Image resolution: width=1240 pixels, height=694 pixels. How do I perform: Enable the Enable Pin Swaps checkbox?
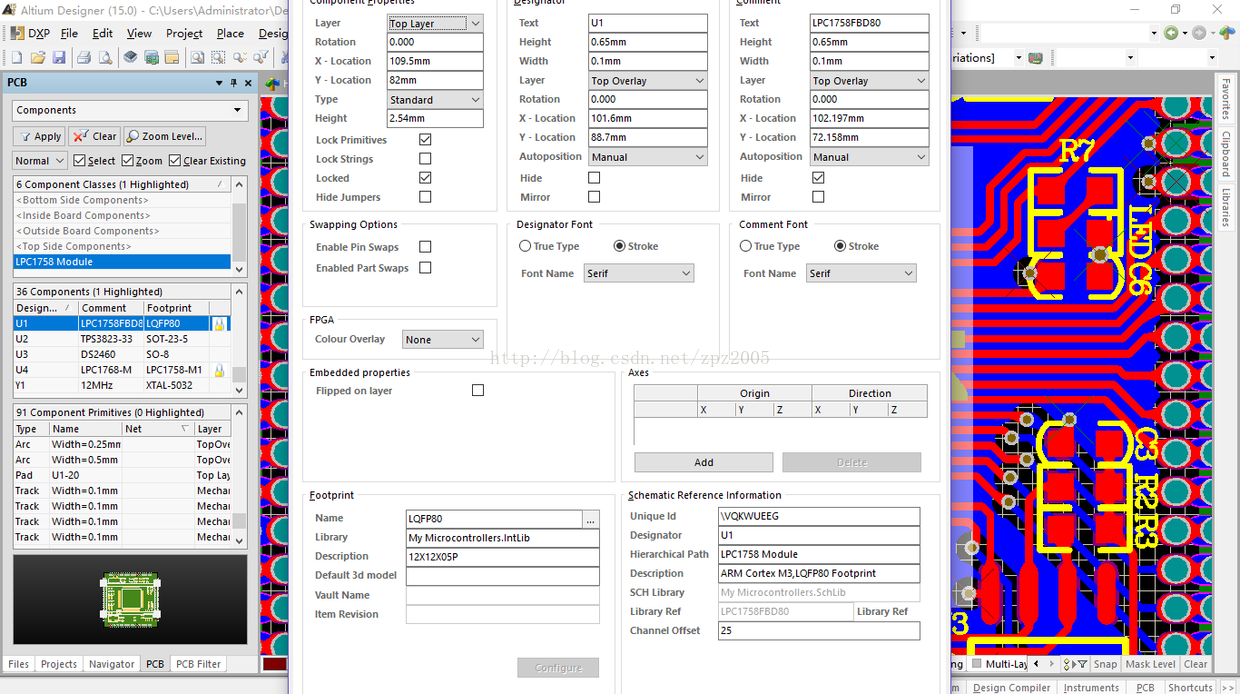click(425, 247)
